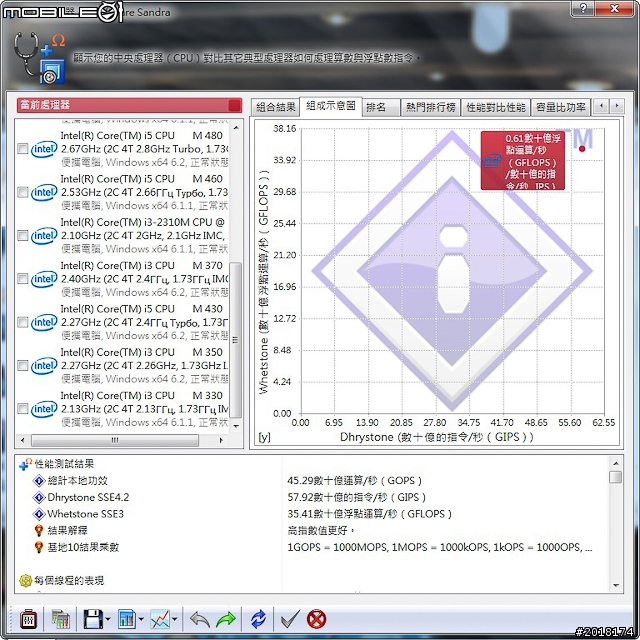This screenshot has height=640, width=640.
Task: Select the 性能測試結果 tree heading
Action: coord(64,464)
